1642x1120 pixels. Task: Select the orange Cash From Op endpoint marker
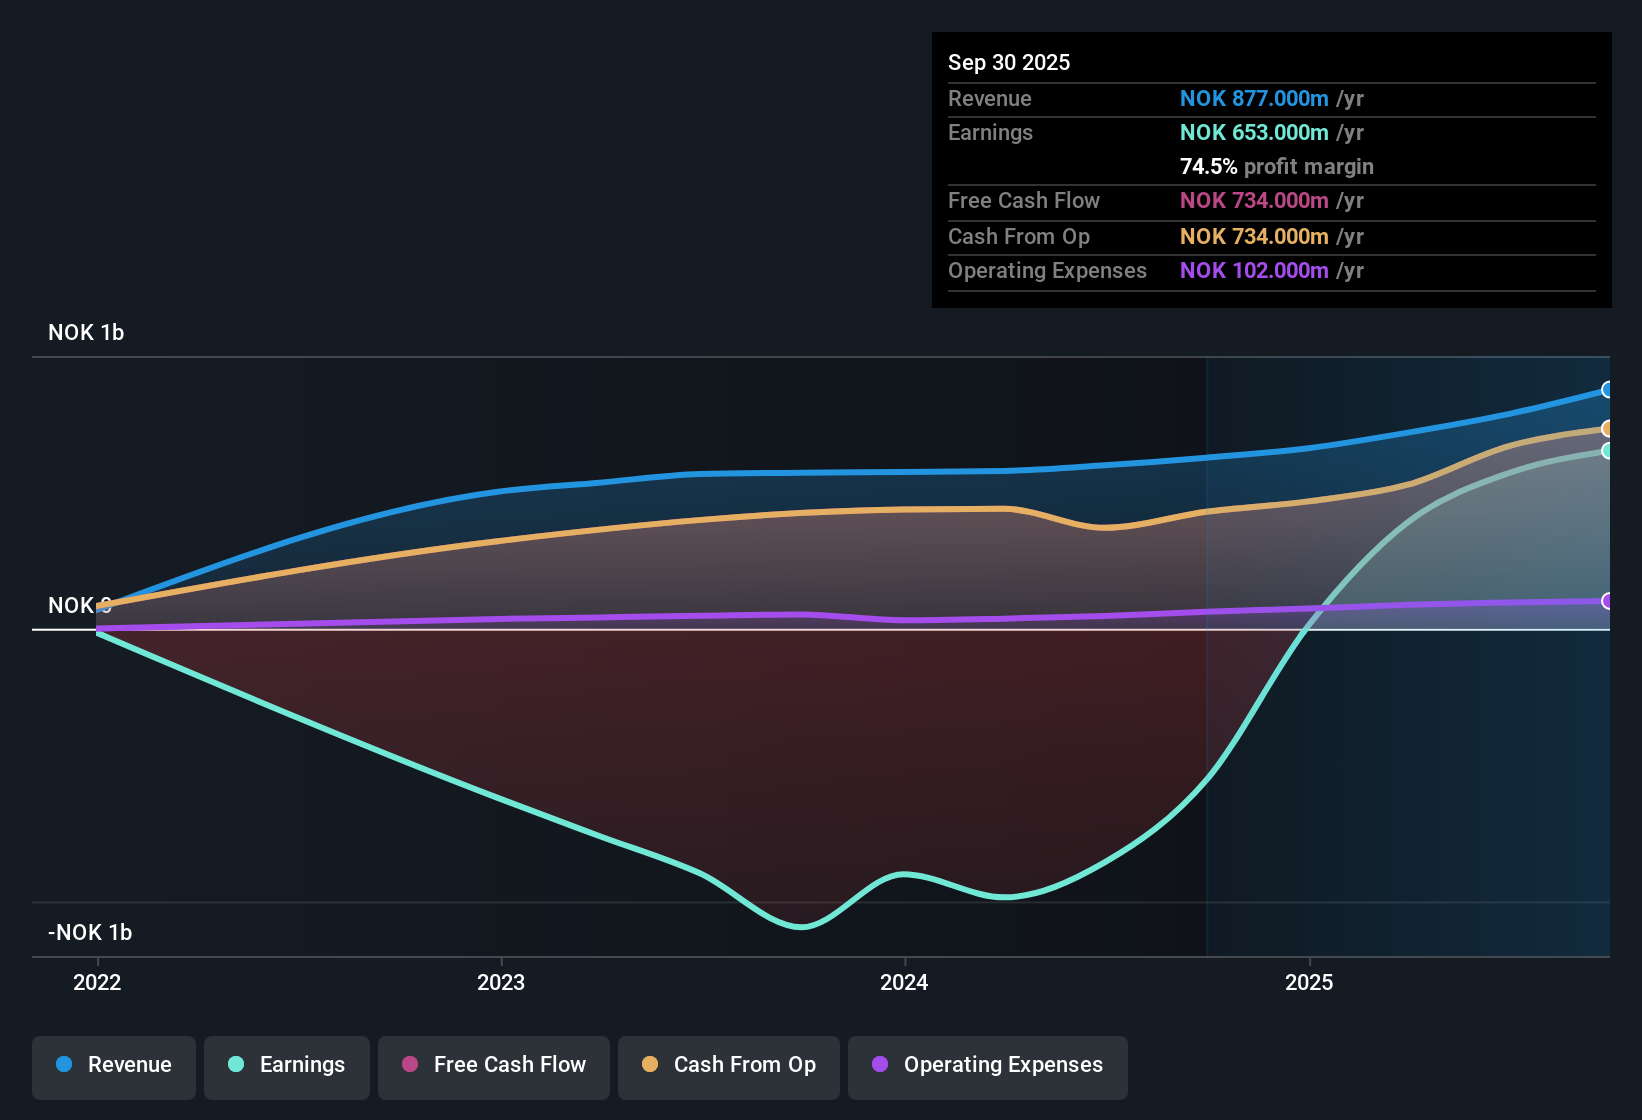1607,429
